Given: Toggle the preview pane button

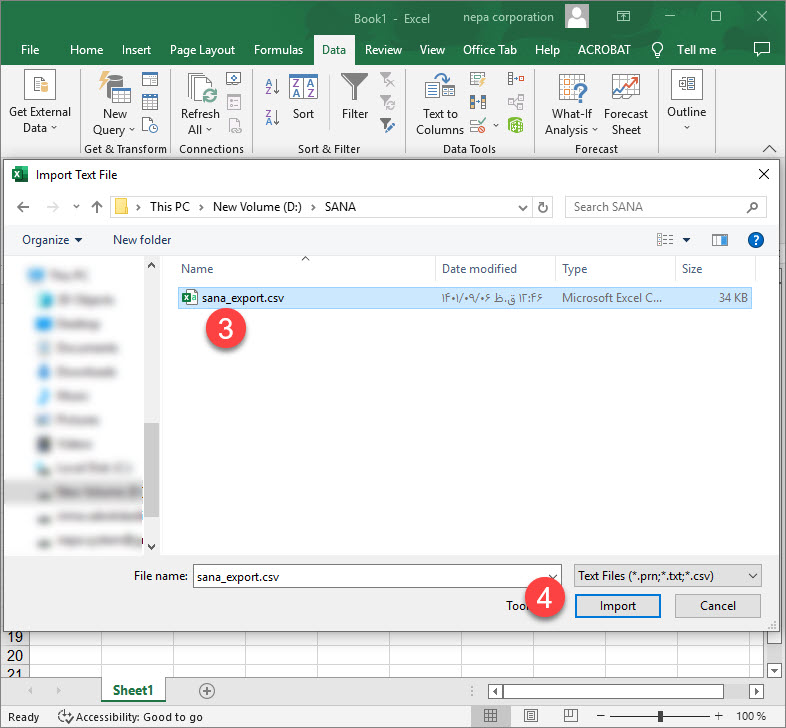Looking at the screenshot, I should click(720, 240).
